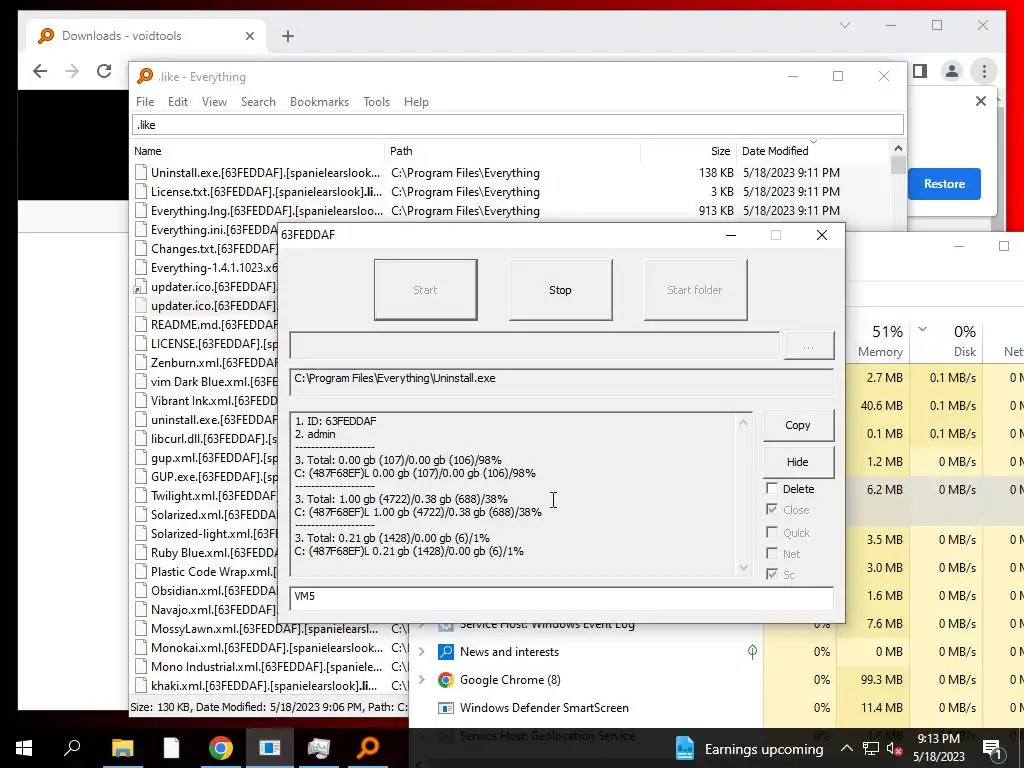Open taskbar search magnifier
Screen dimensions: 1024x768
[x=72, y=748]
